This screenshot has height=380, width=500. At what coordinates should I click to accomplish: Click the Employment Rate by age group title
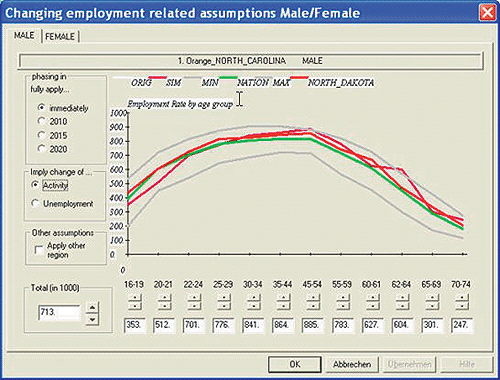[180, 104]
